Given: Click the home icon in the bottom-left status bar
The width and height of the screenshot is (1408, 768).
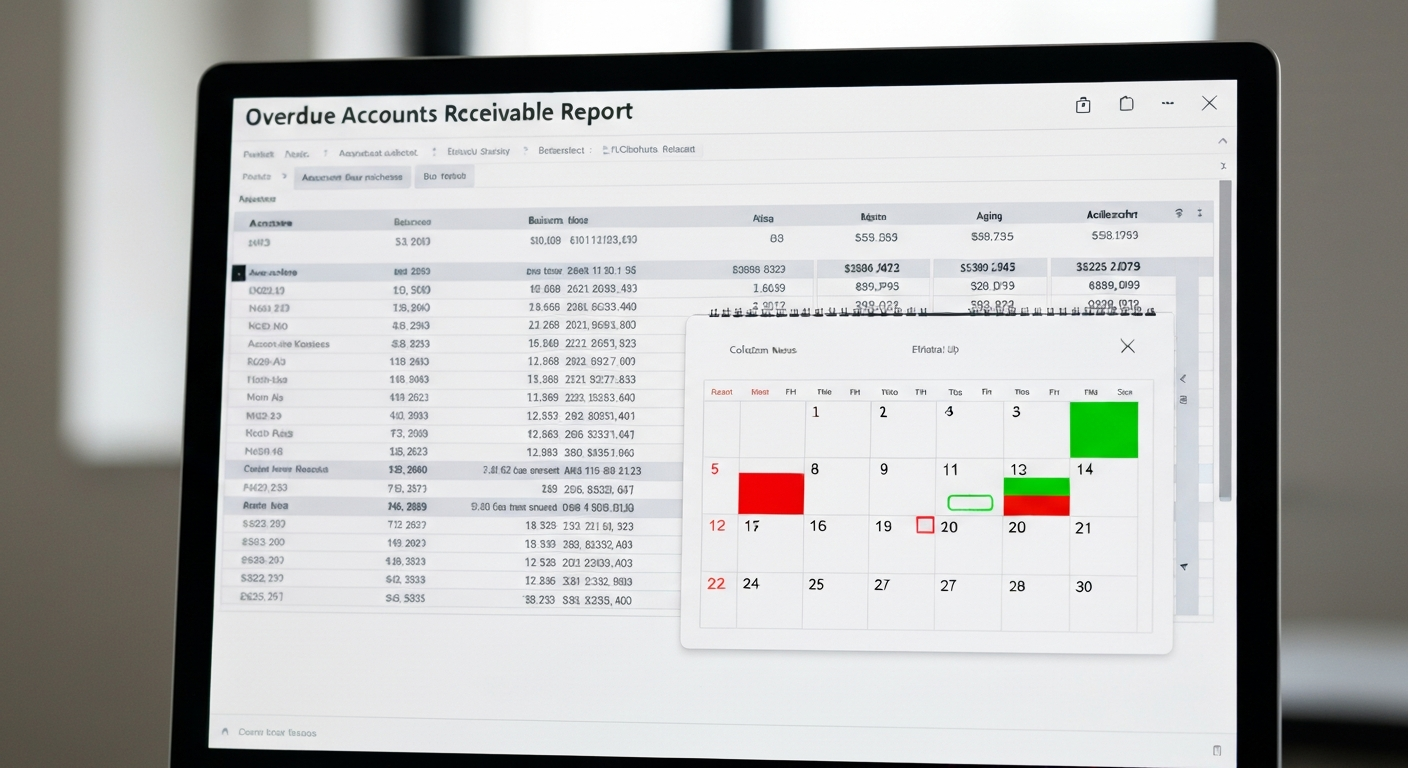Looking at the screenshot, I should tap(225, 732).
